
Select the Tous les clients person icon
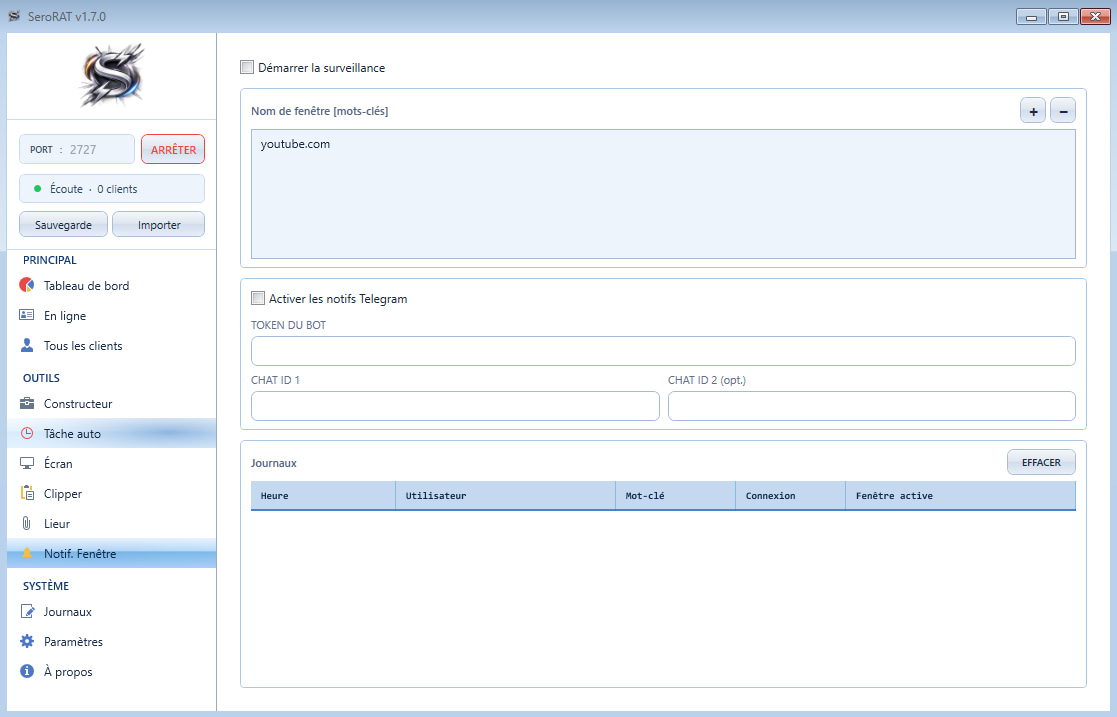point(27,345)
